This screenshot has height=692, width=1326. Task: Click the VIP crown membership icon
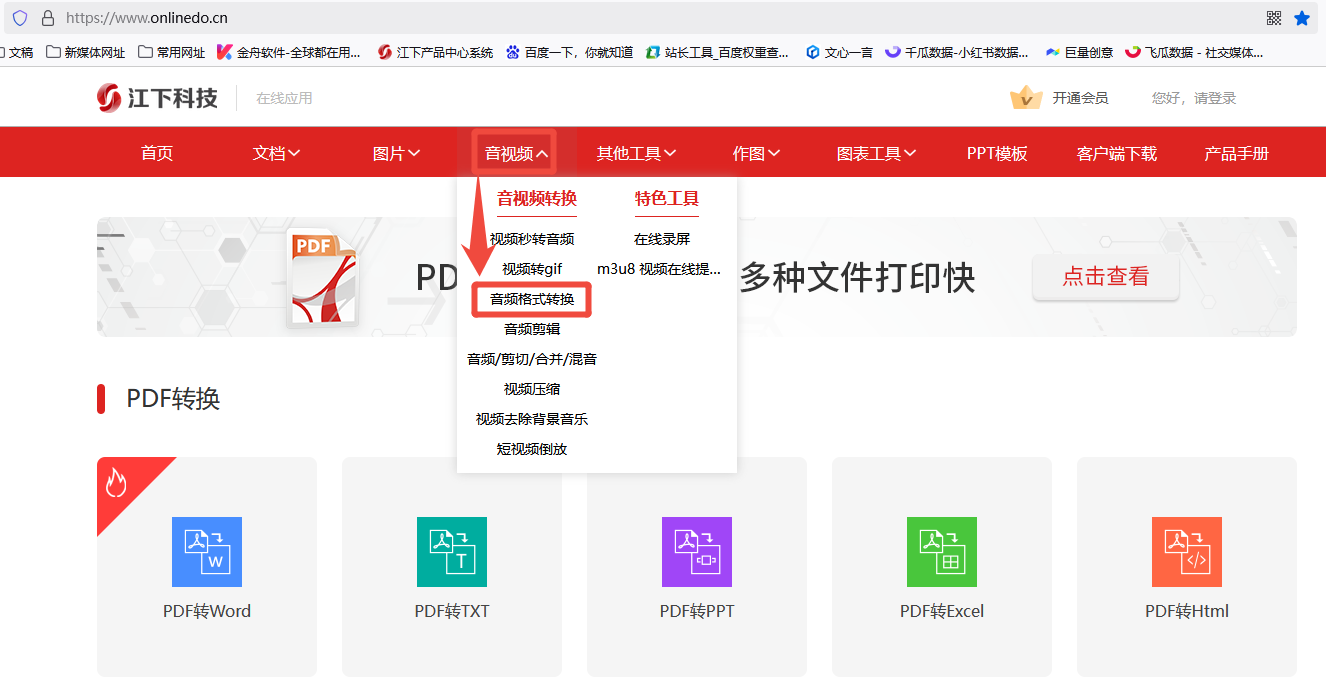tap(1026, 98)
